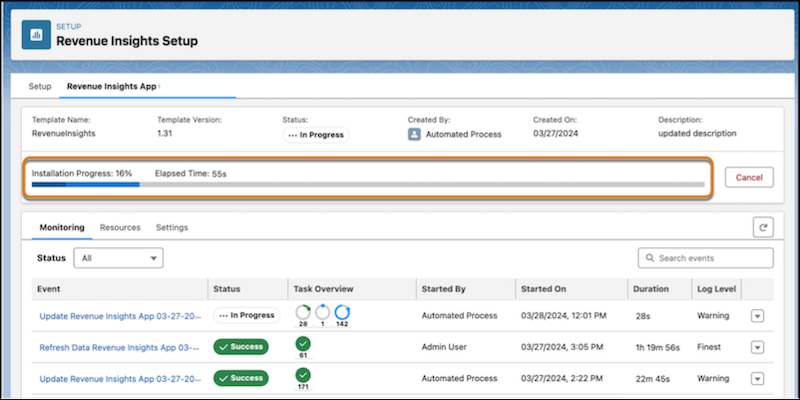Viewport: 800px width, 400px height.
Task: Click the Success badge in the 2:22 PM row
Action: click(241, 379)
